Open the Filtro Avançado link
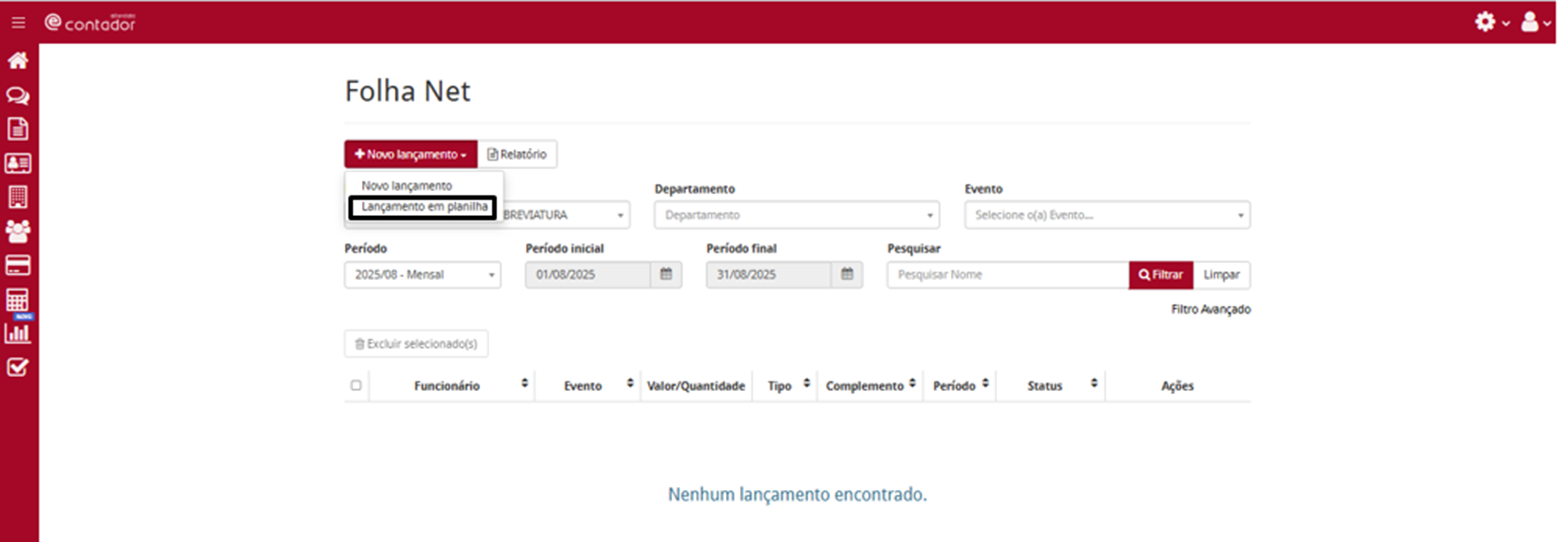The image size is (1559, 542). (1211, 310)
